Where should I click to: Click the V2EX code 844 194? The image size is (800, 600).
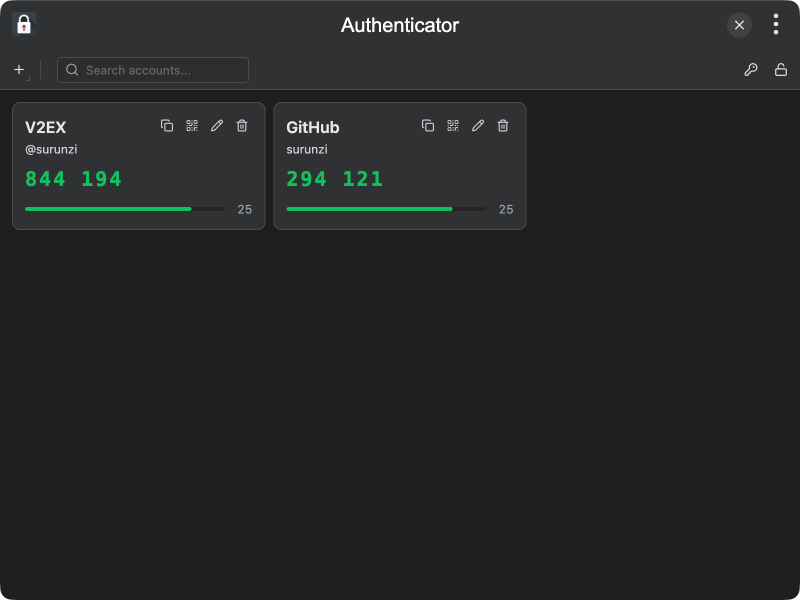74,180
